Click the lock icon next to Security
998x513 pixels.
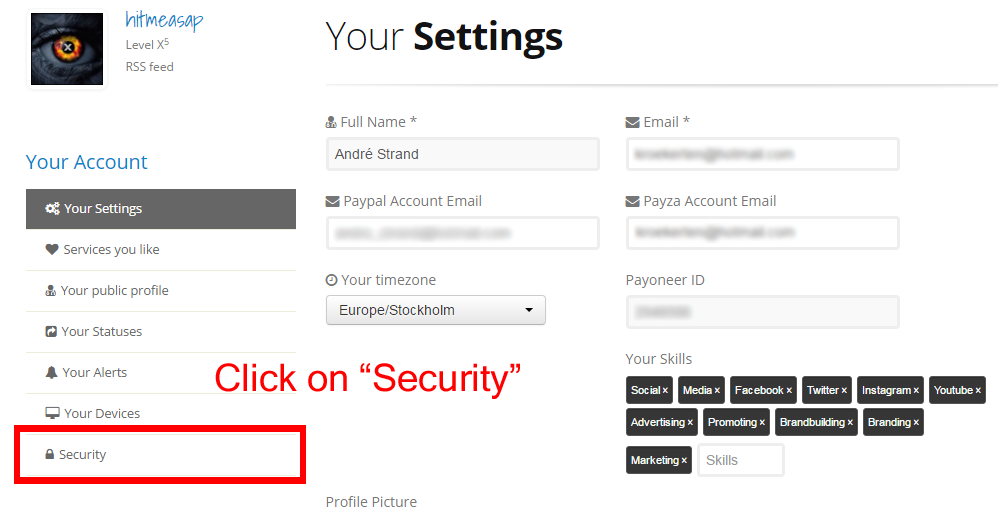click(x=50, y=455)
